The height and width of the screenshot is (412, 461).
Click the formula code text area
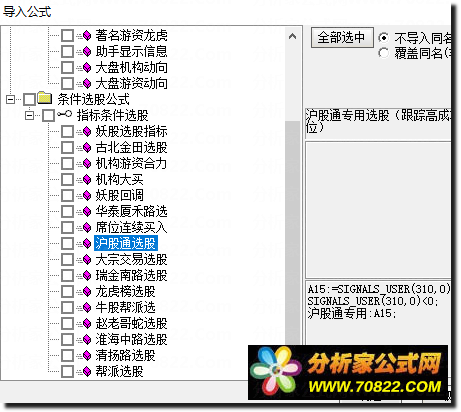coord(379,312)
